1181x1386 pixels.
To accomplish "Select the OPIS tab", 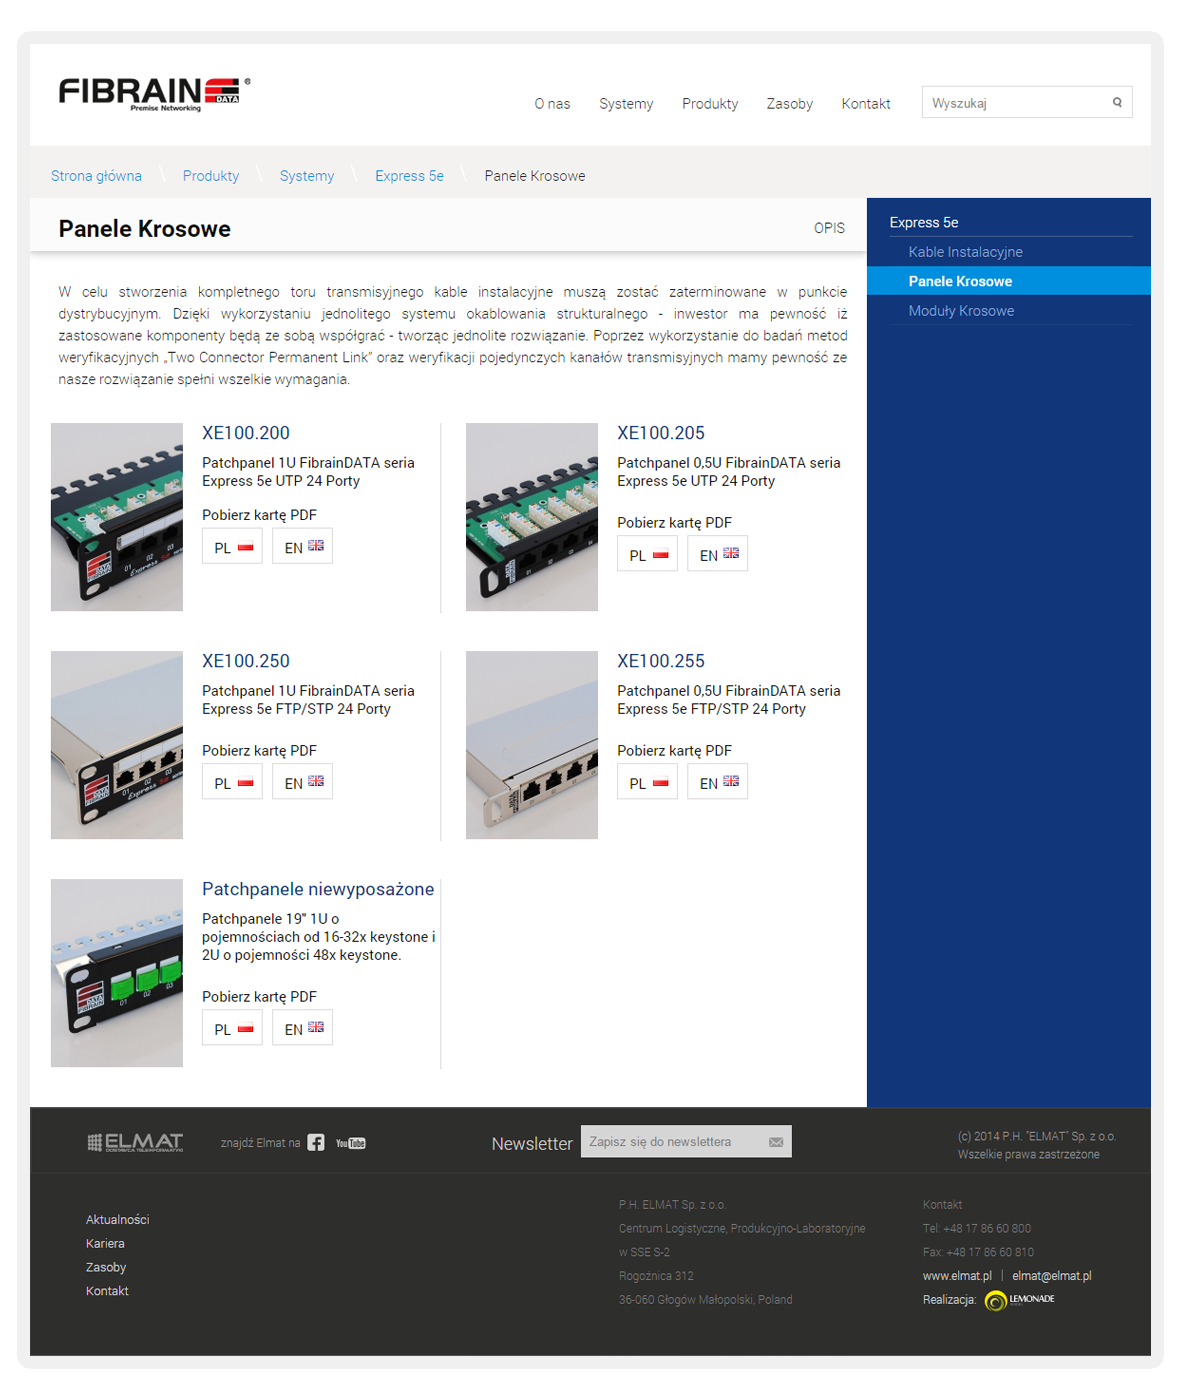I will [x=829, y=228].
